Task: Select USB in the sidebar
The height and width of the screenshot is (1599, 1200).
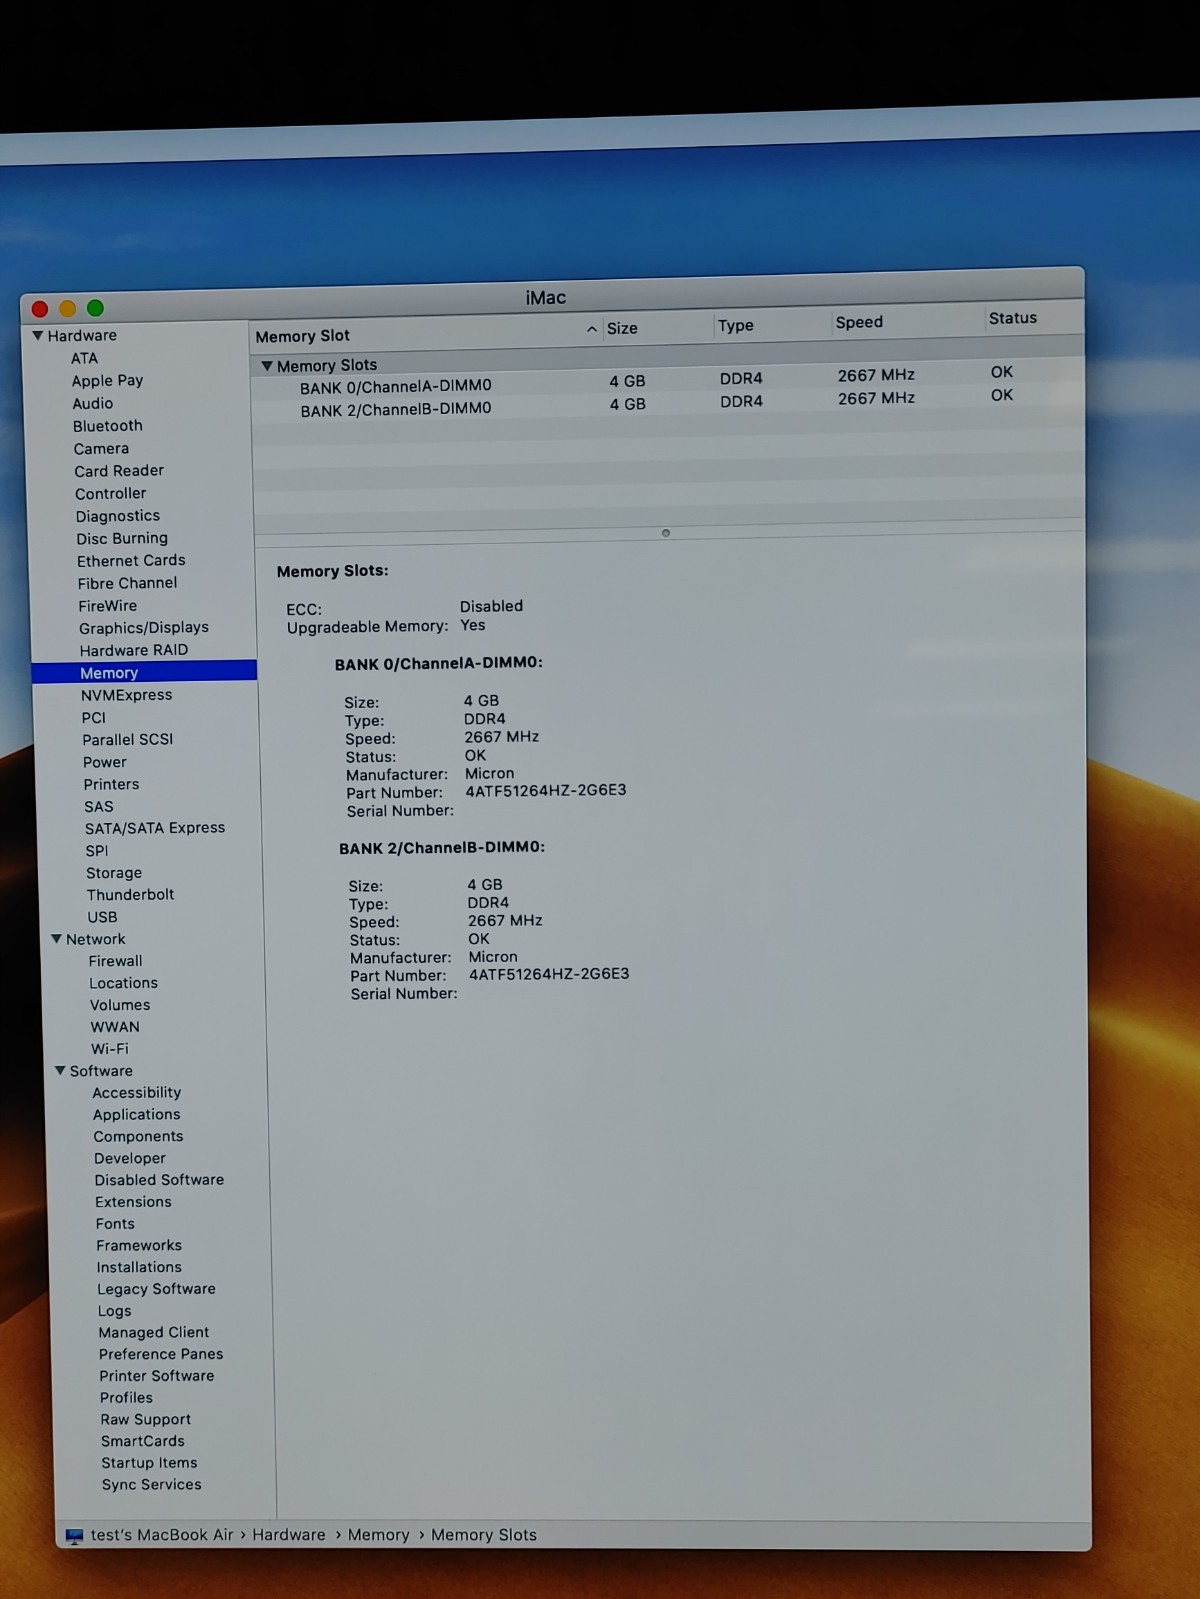Action: tap(102, 917)
